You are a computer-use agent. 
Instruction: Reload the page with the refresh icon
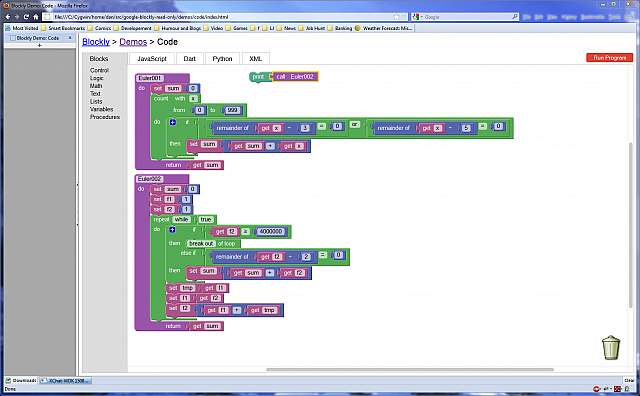[x=26, y=17]
